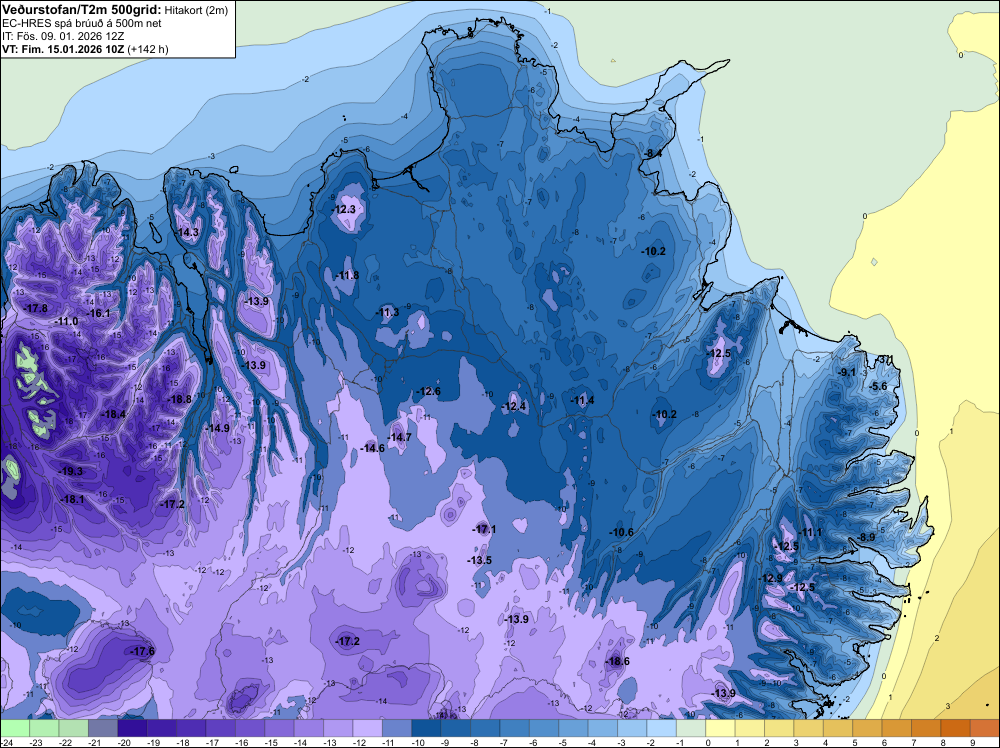
Task: Click the -10.6 temperature label
Action: point(621,532)
